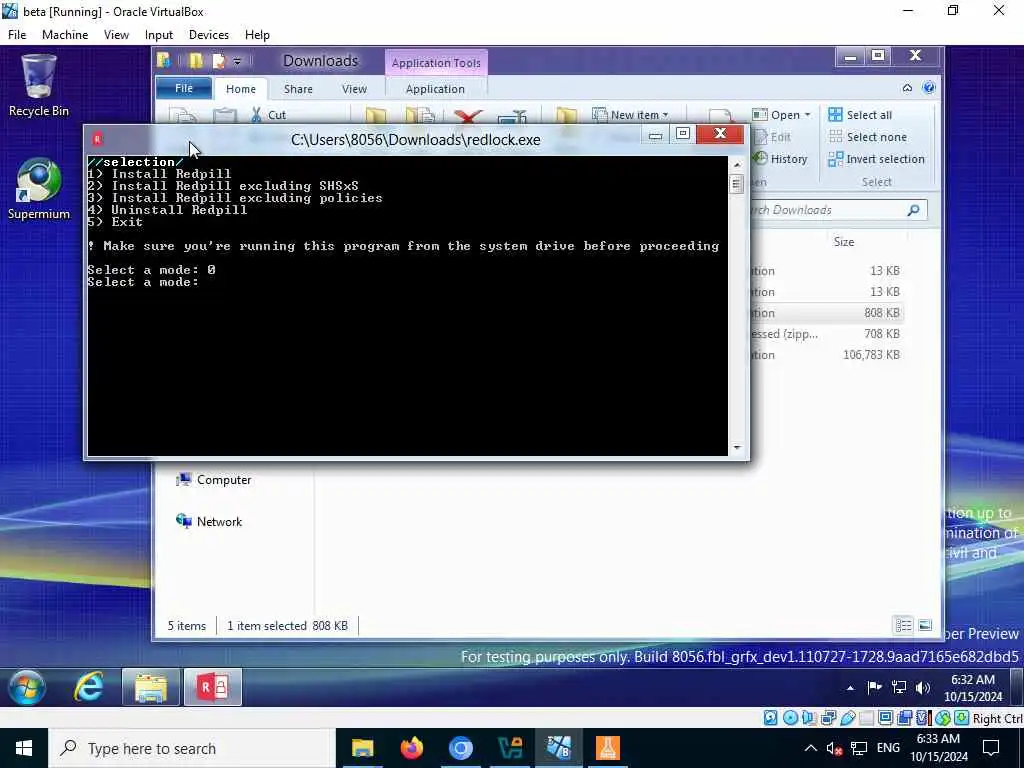Launch Internet Explorer from guest taskbar

click(x=89, y=687)
